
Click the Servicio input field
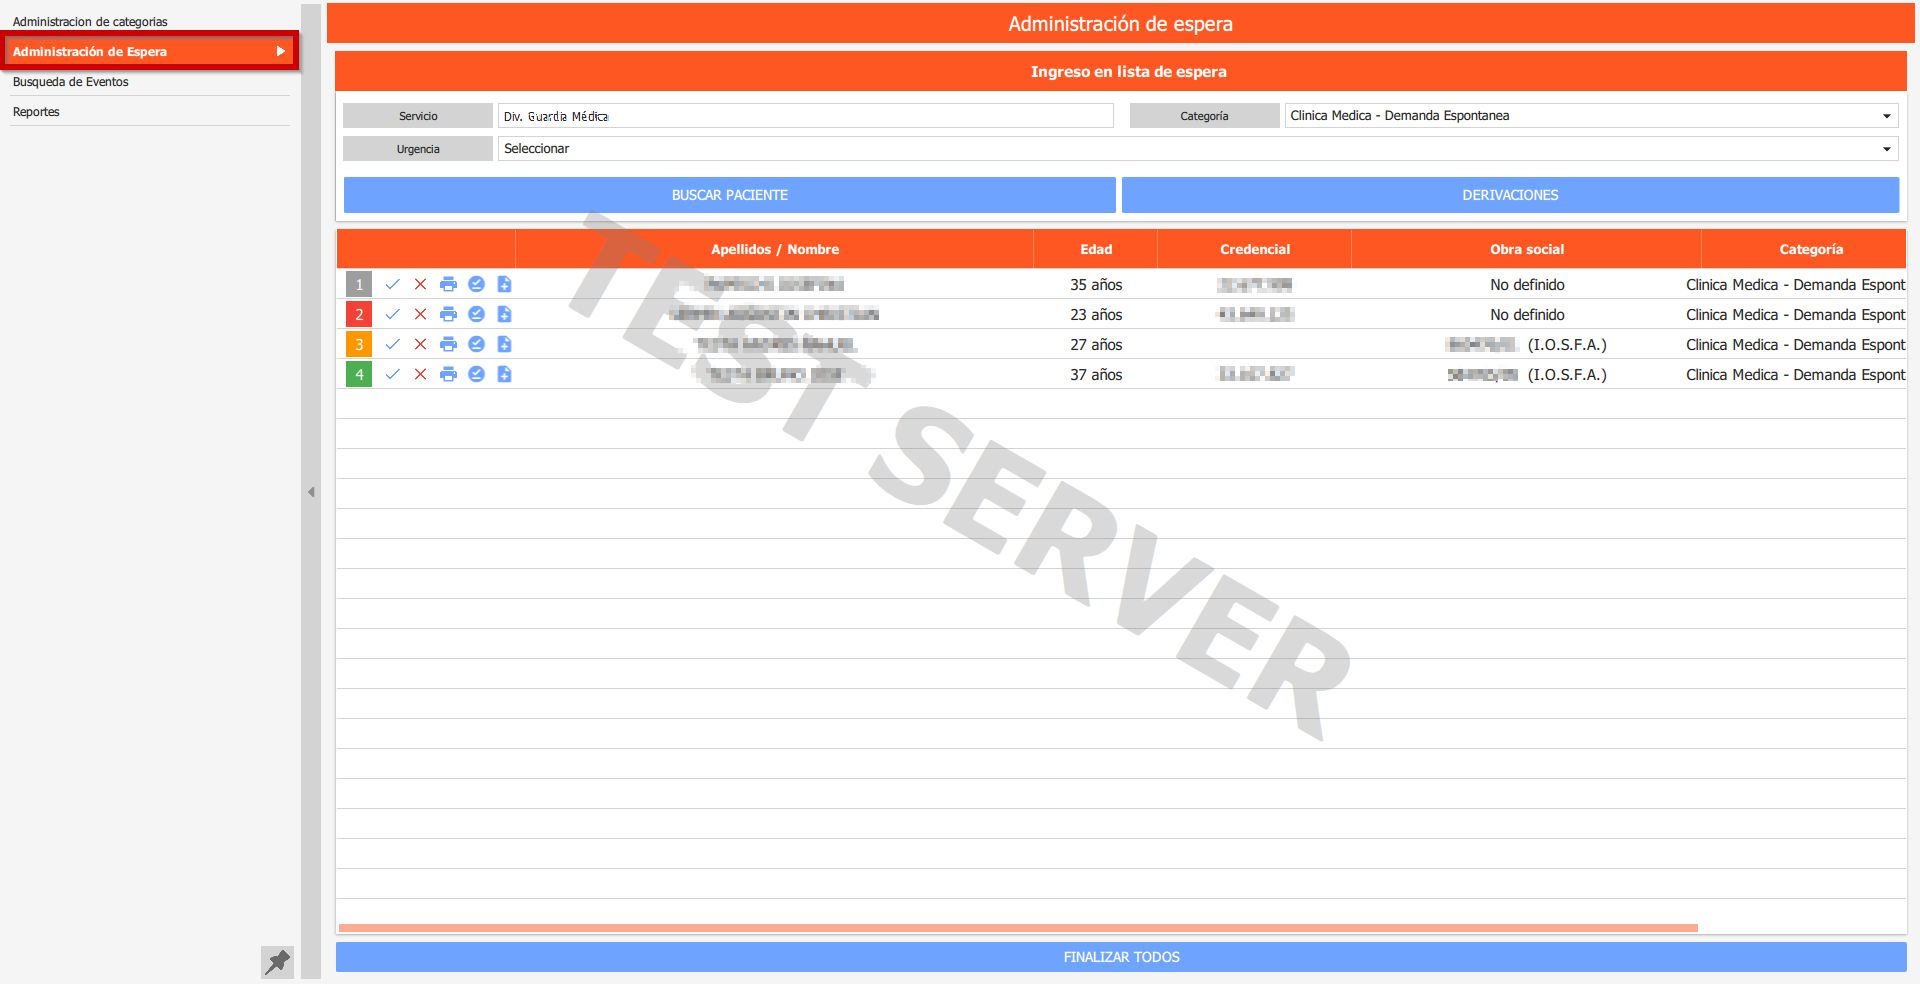coord(805,116)
